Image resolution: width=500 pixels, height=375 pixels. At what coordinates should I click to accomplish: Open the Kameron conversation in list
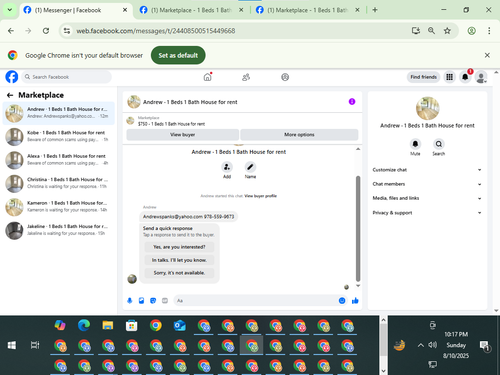tap(59, 207)
